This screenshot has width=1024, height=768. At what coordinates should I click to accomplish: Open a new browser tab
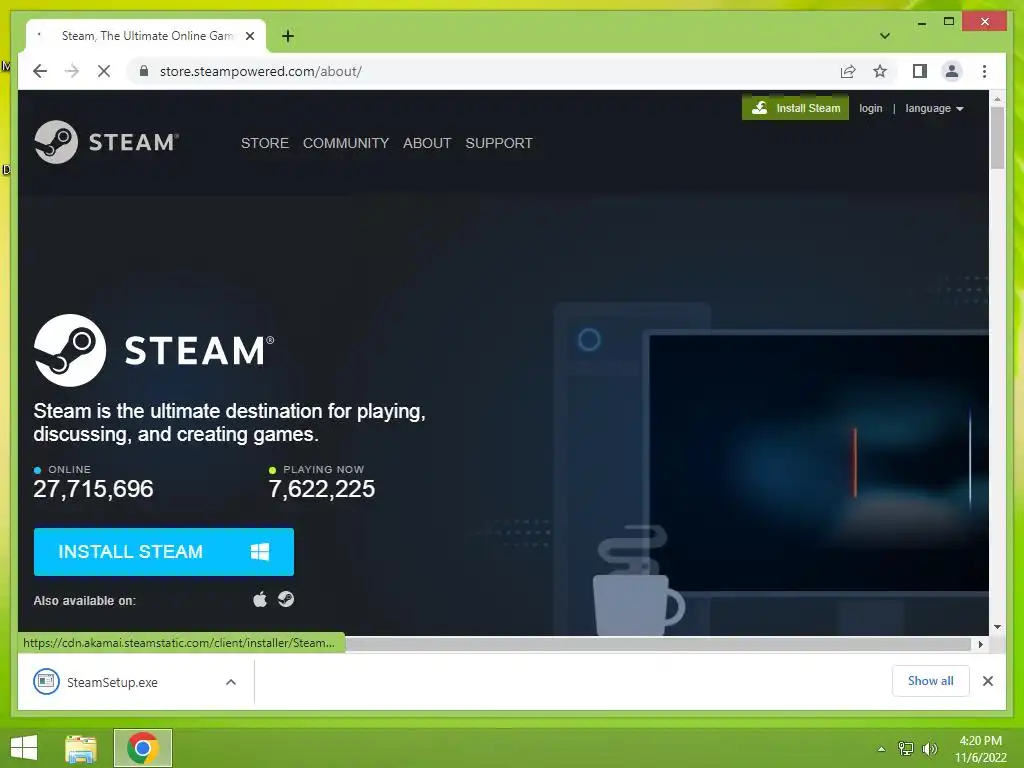pos(288,36)
